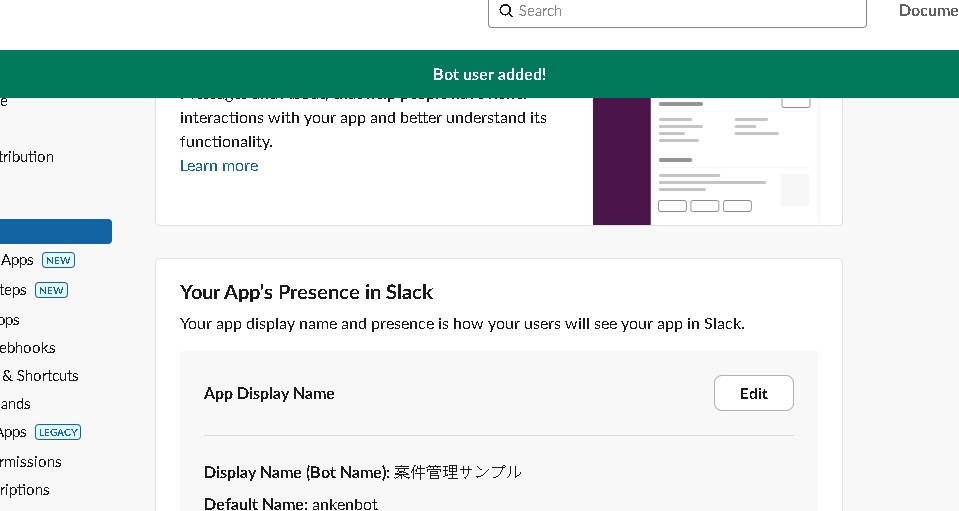Viewport: 959px width, 511px height.
Task: Open Interactivity & Shortcuts settings
Action: (x=40, y=376)
